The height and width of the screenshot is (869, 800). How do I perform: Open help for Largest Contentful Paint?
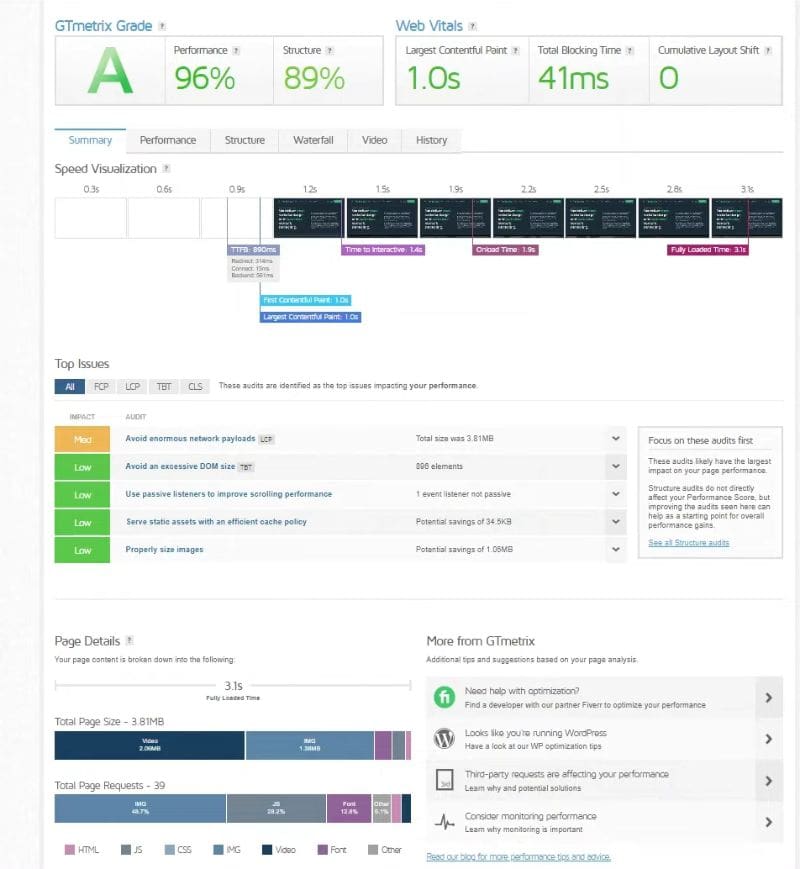(x=516, y=50)
